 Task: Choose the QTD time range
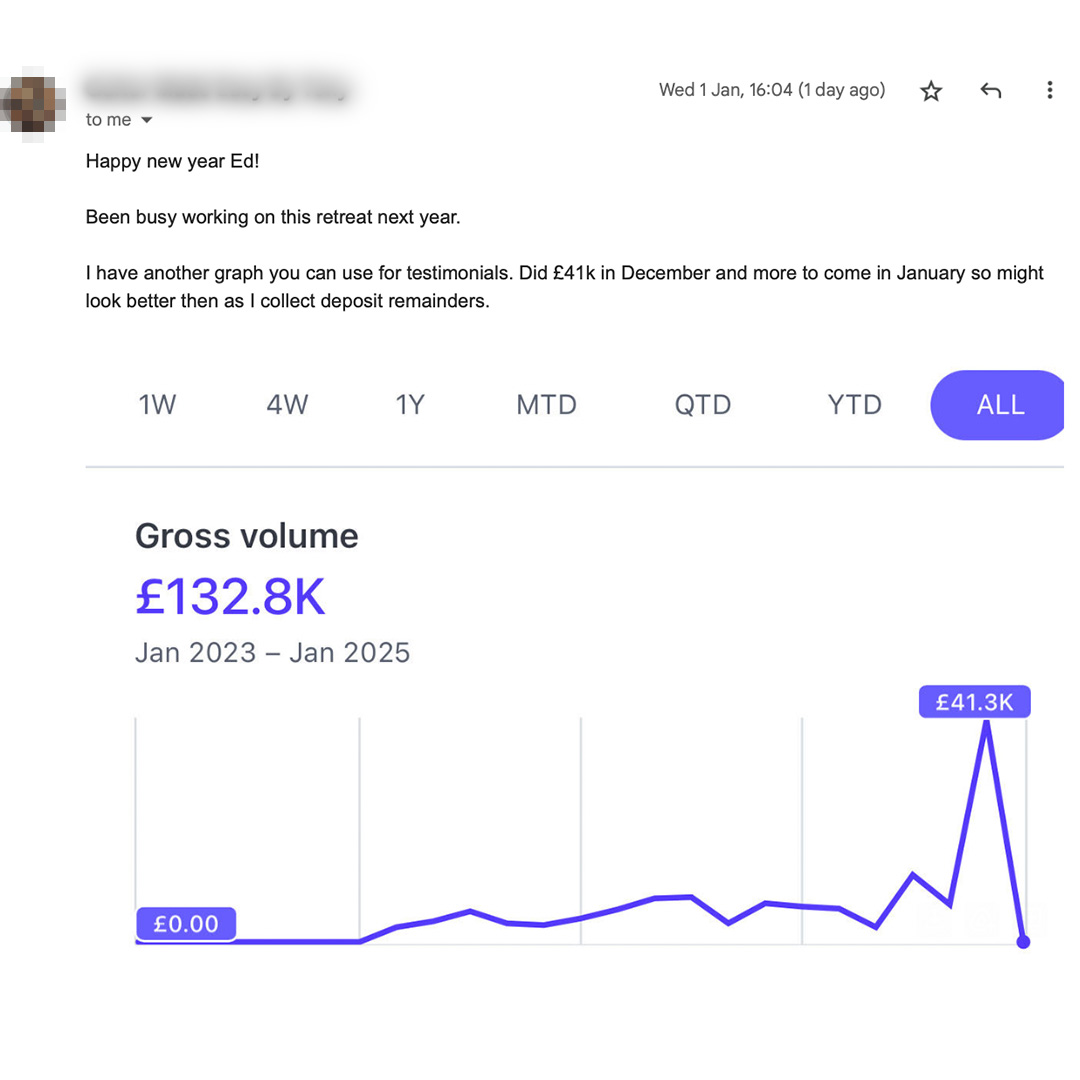[703, 405]
